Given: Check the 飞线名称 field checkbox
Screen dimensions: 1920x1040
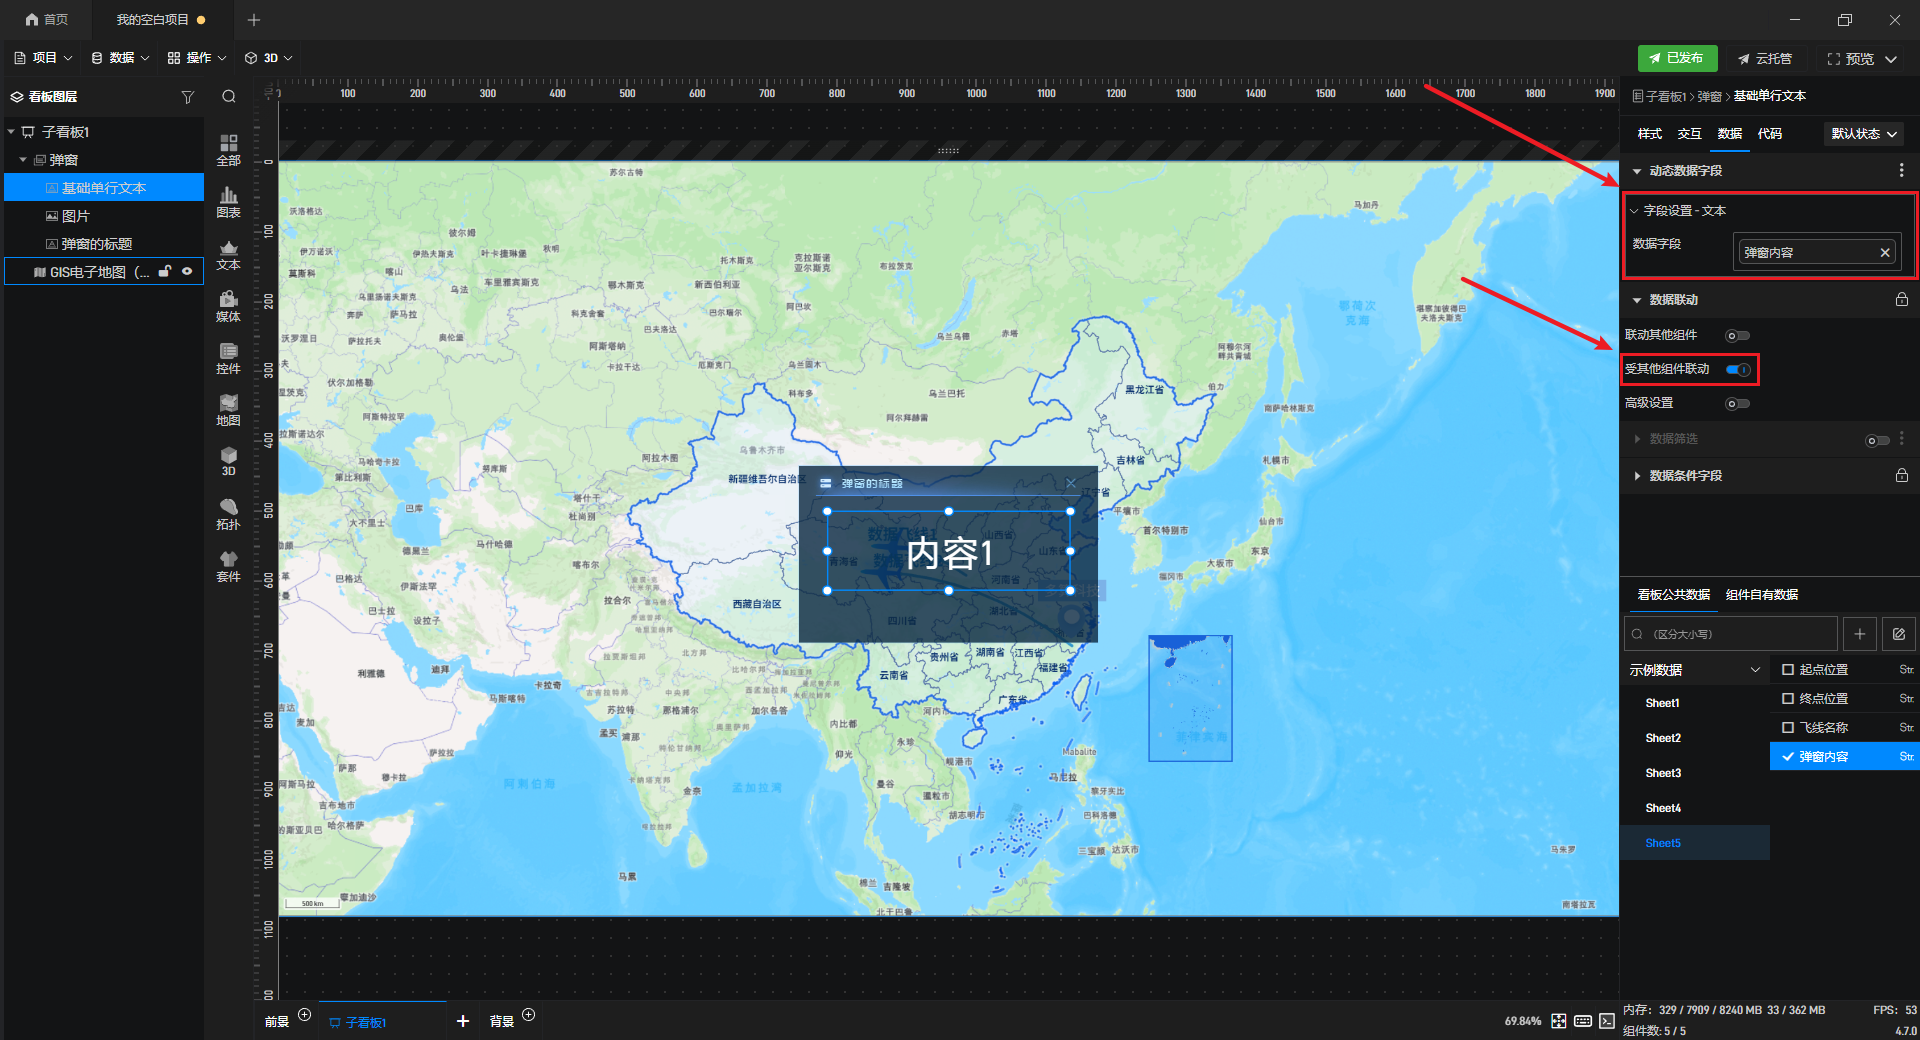Looking at the screenshot, I should (x=1788, y=728).
